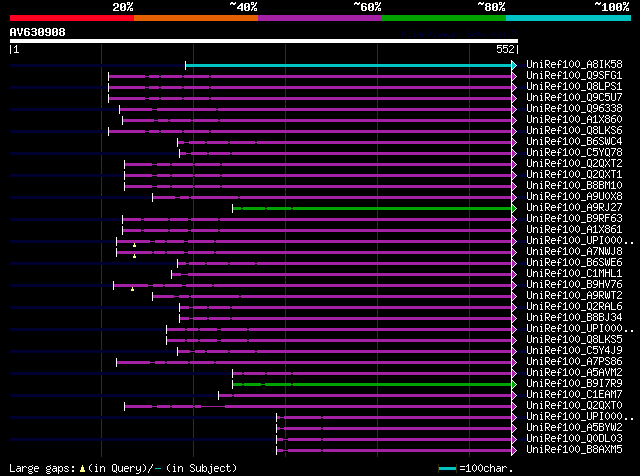The image size is (640, 476).
Task: Click the UniRef100_B9HV76 label
Action: (574, 285)
